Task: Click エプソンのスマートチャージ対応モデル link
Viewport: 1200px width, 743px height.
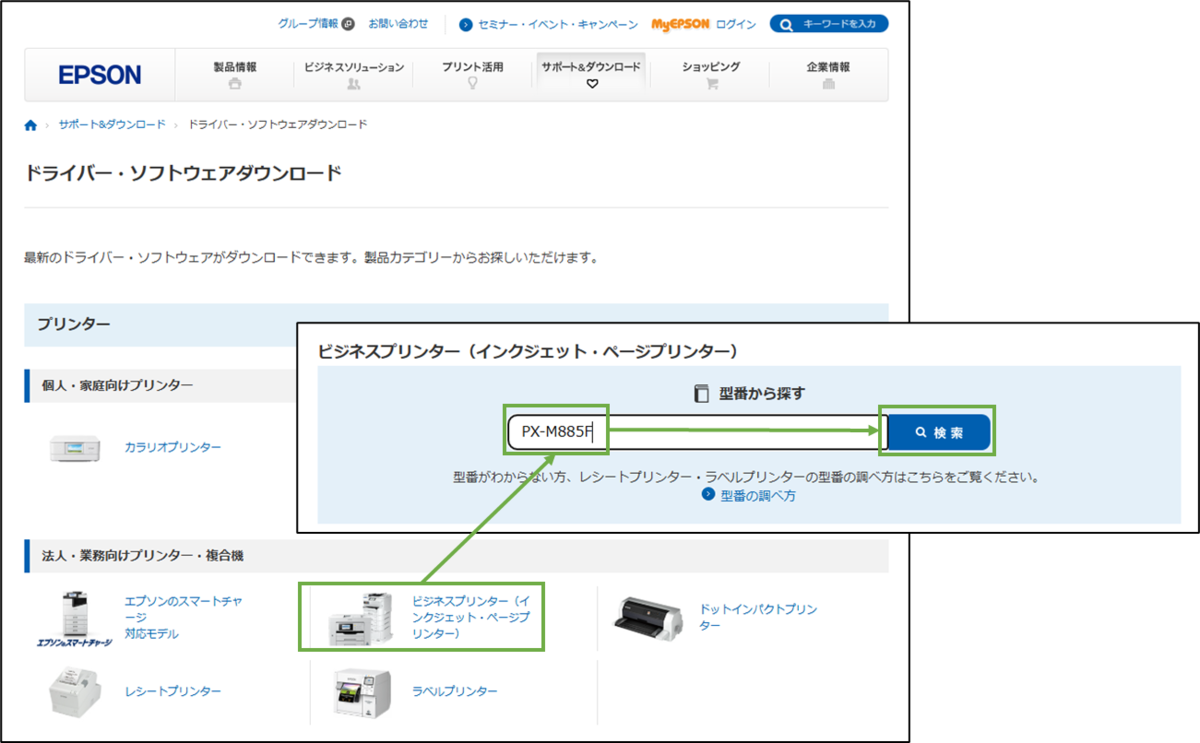Action: 183,617
